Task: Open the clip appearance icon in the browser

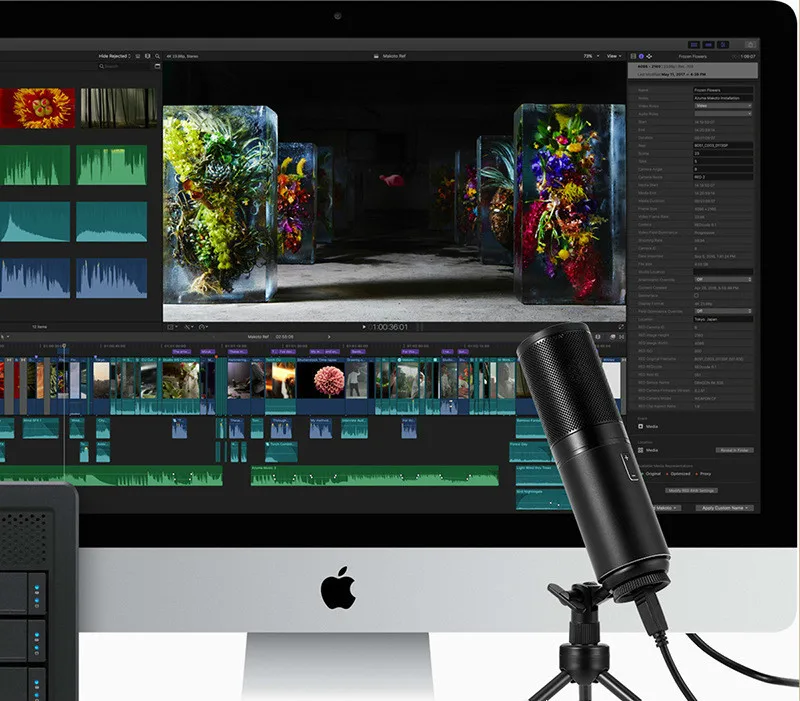Action: (x=138, y=56)
